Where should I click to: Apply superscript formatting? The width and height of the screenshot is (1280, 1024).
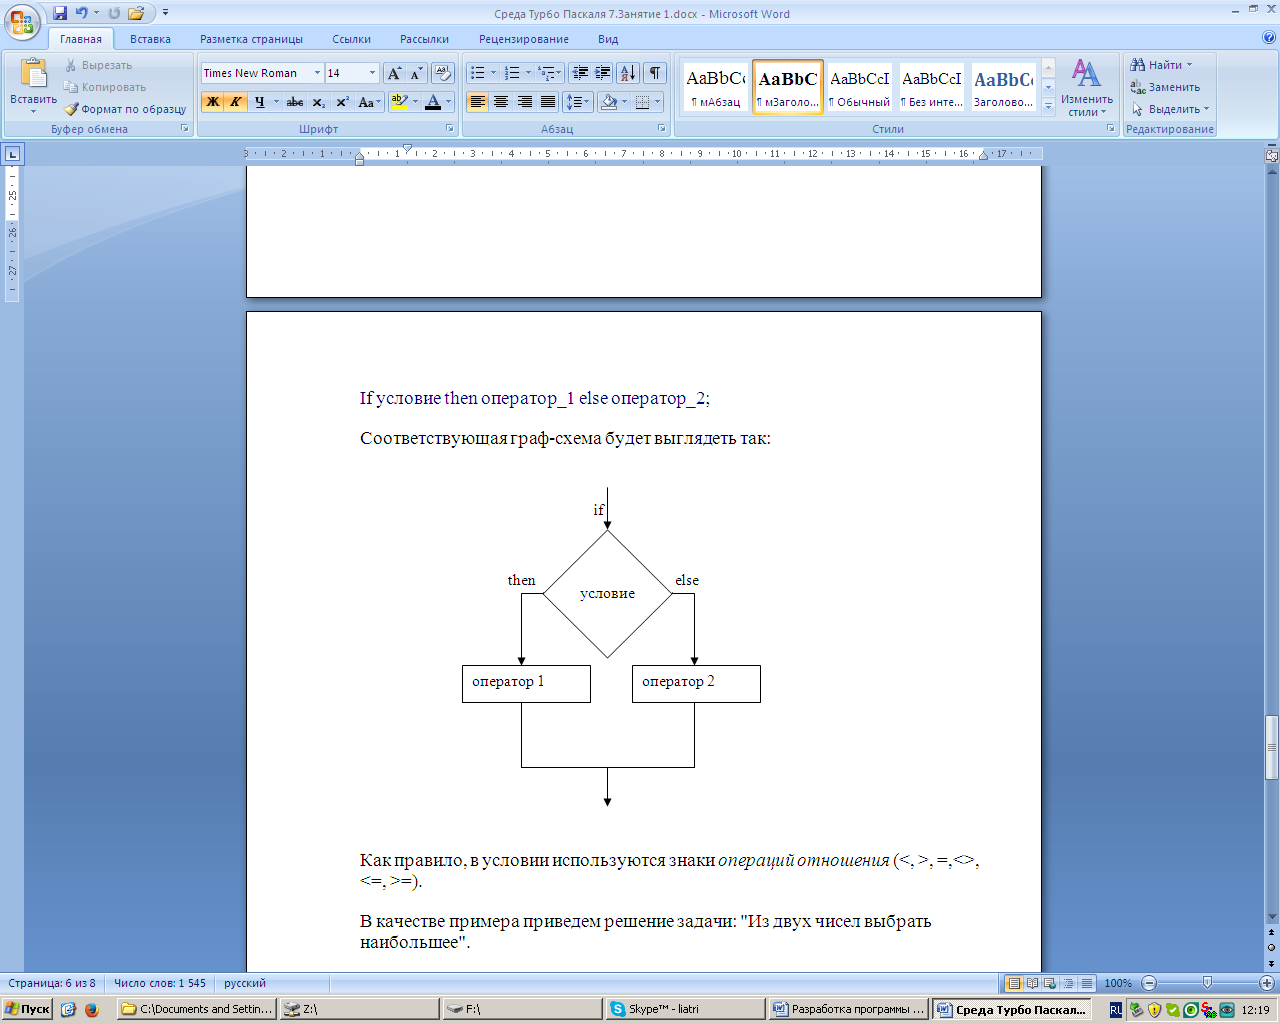342,102
